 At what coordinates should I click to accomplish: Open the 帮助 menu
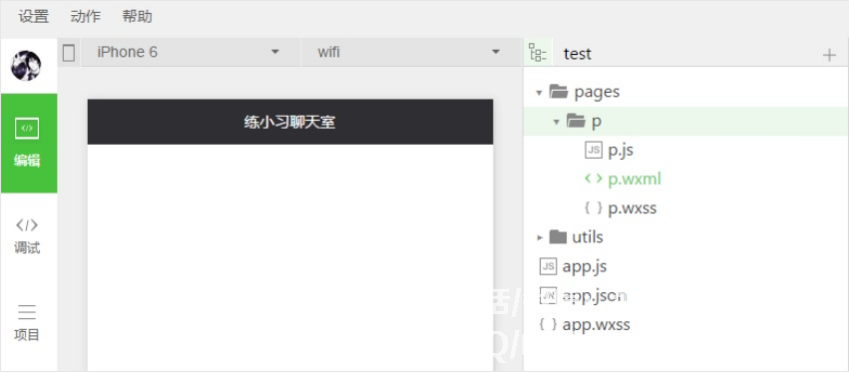(138, 16)
